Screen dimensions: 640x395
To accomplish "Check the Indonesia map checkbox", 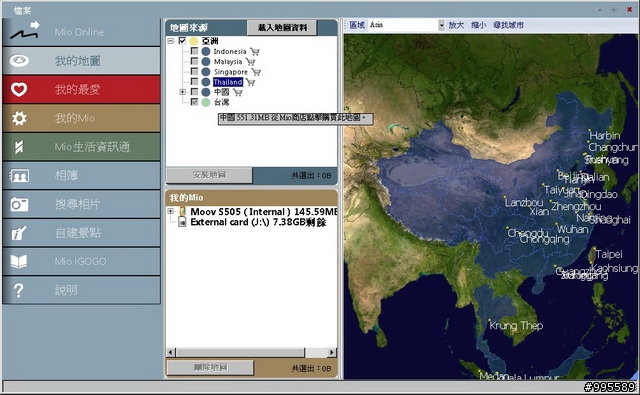I will (194, 51).
